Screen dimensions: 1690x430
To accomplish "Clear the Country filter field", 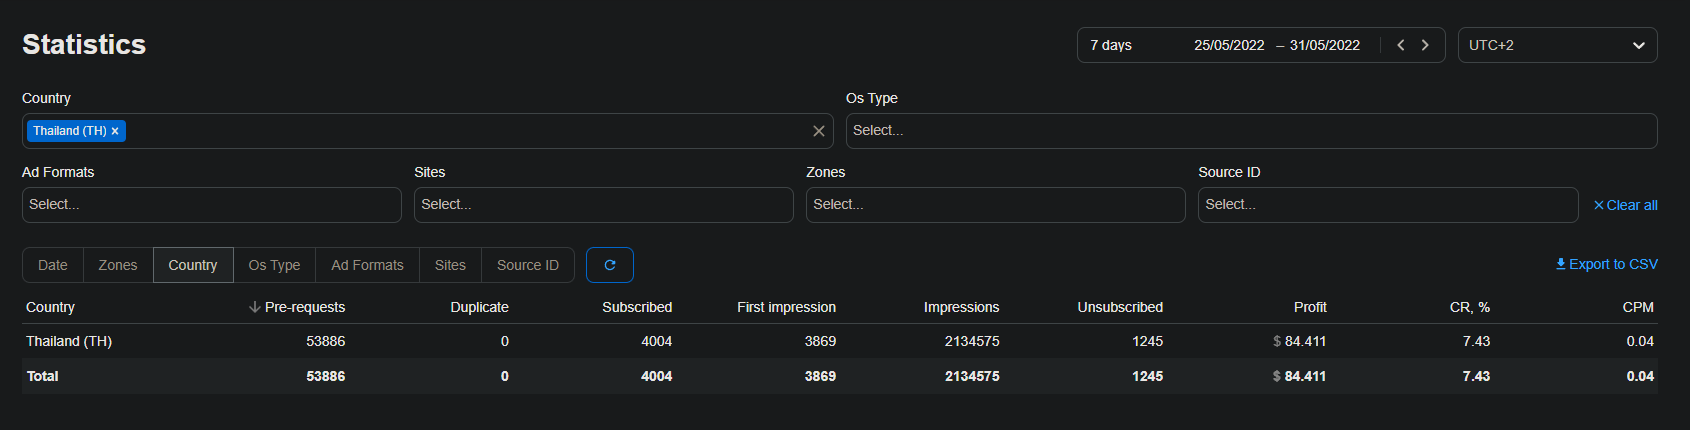I will [818, 131].
